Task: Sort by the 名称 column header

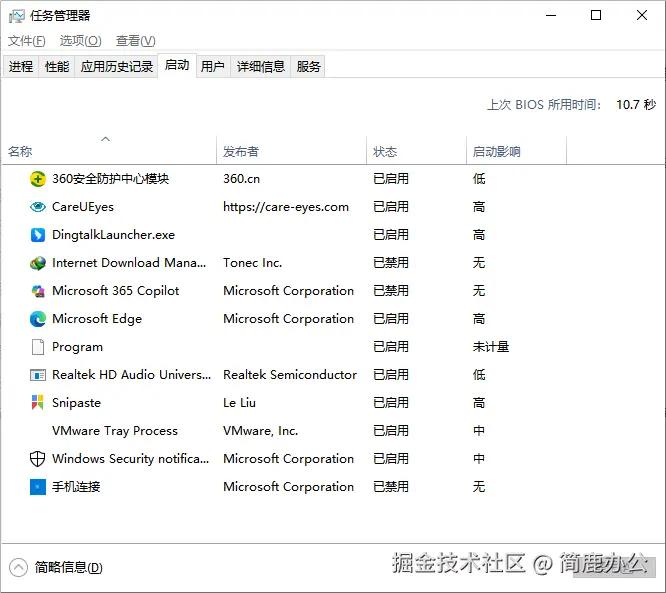Action: point(110,152)
